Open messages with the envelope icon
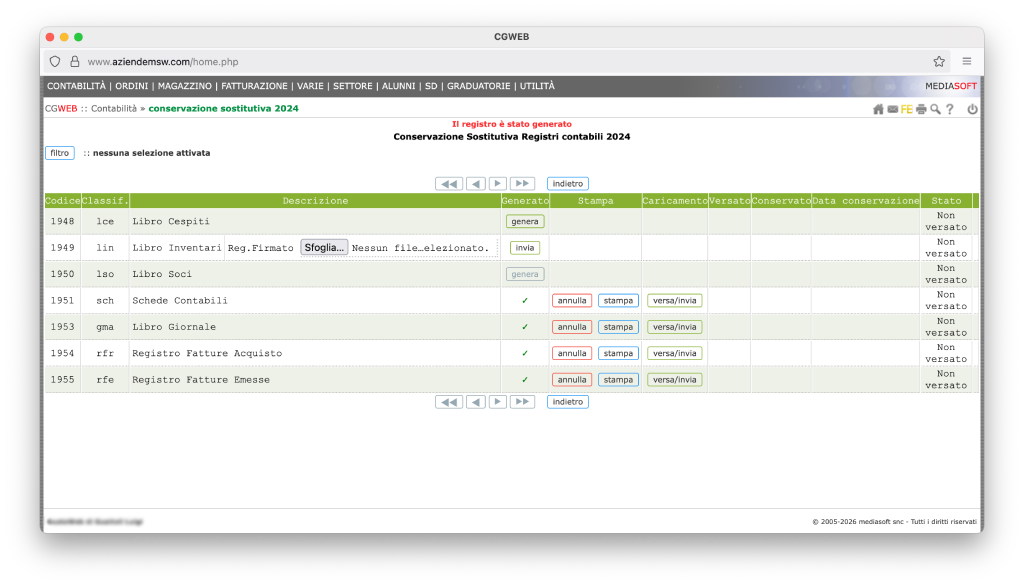 click(892, 109)
